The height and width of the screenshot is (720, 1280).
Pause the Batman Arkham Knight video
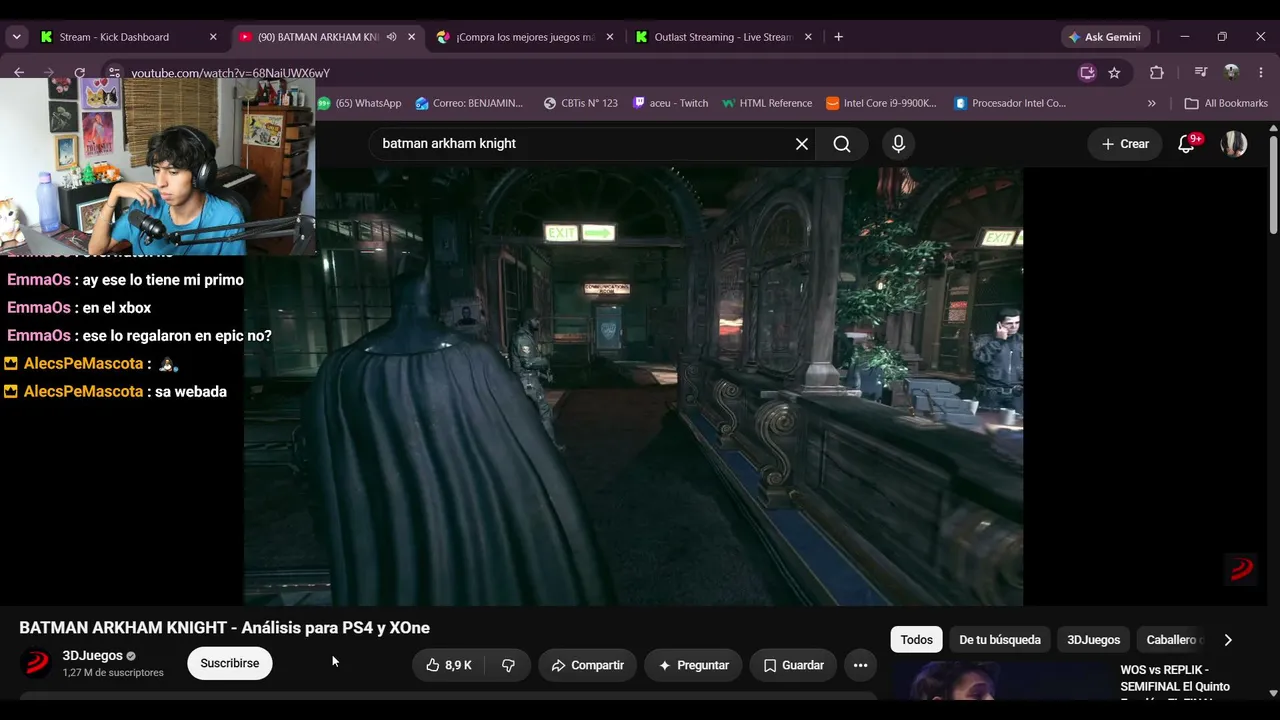click(633, 386)
